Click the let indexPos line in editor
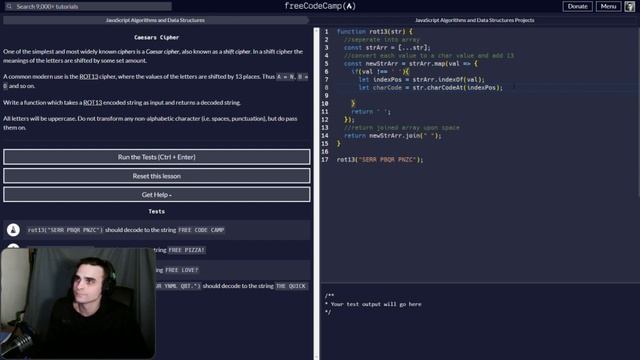Image resolution: width=640 pixels, height=360 pixels. pyautogui.click(x=422, y=79)
